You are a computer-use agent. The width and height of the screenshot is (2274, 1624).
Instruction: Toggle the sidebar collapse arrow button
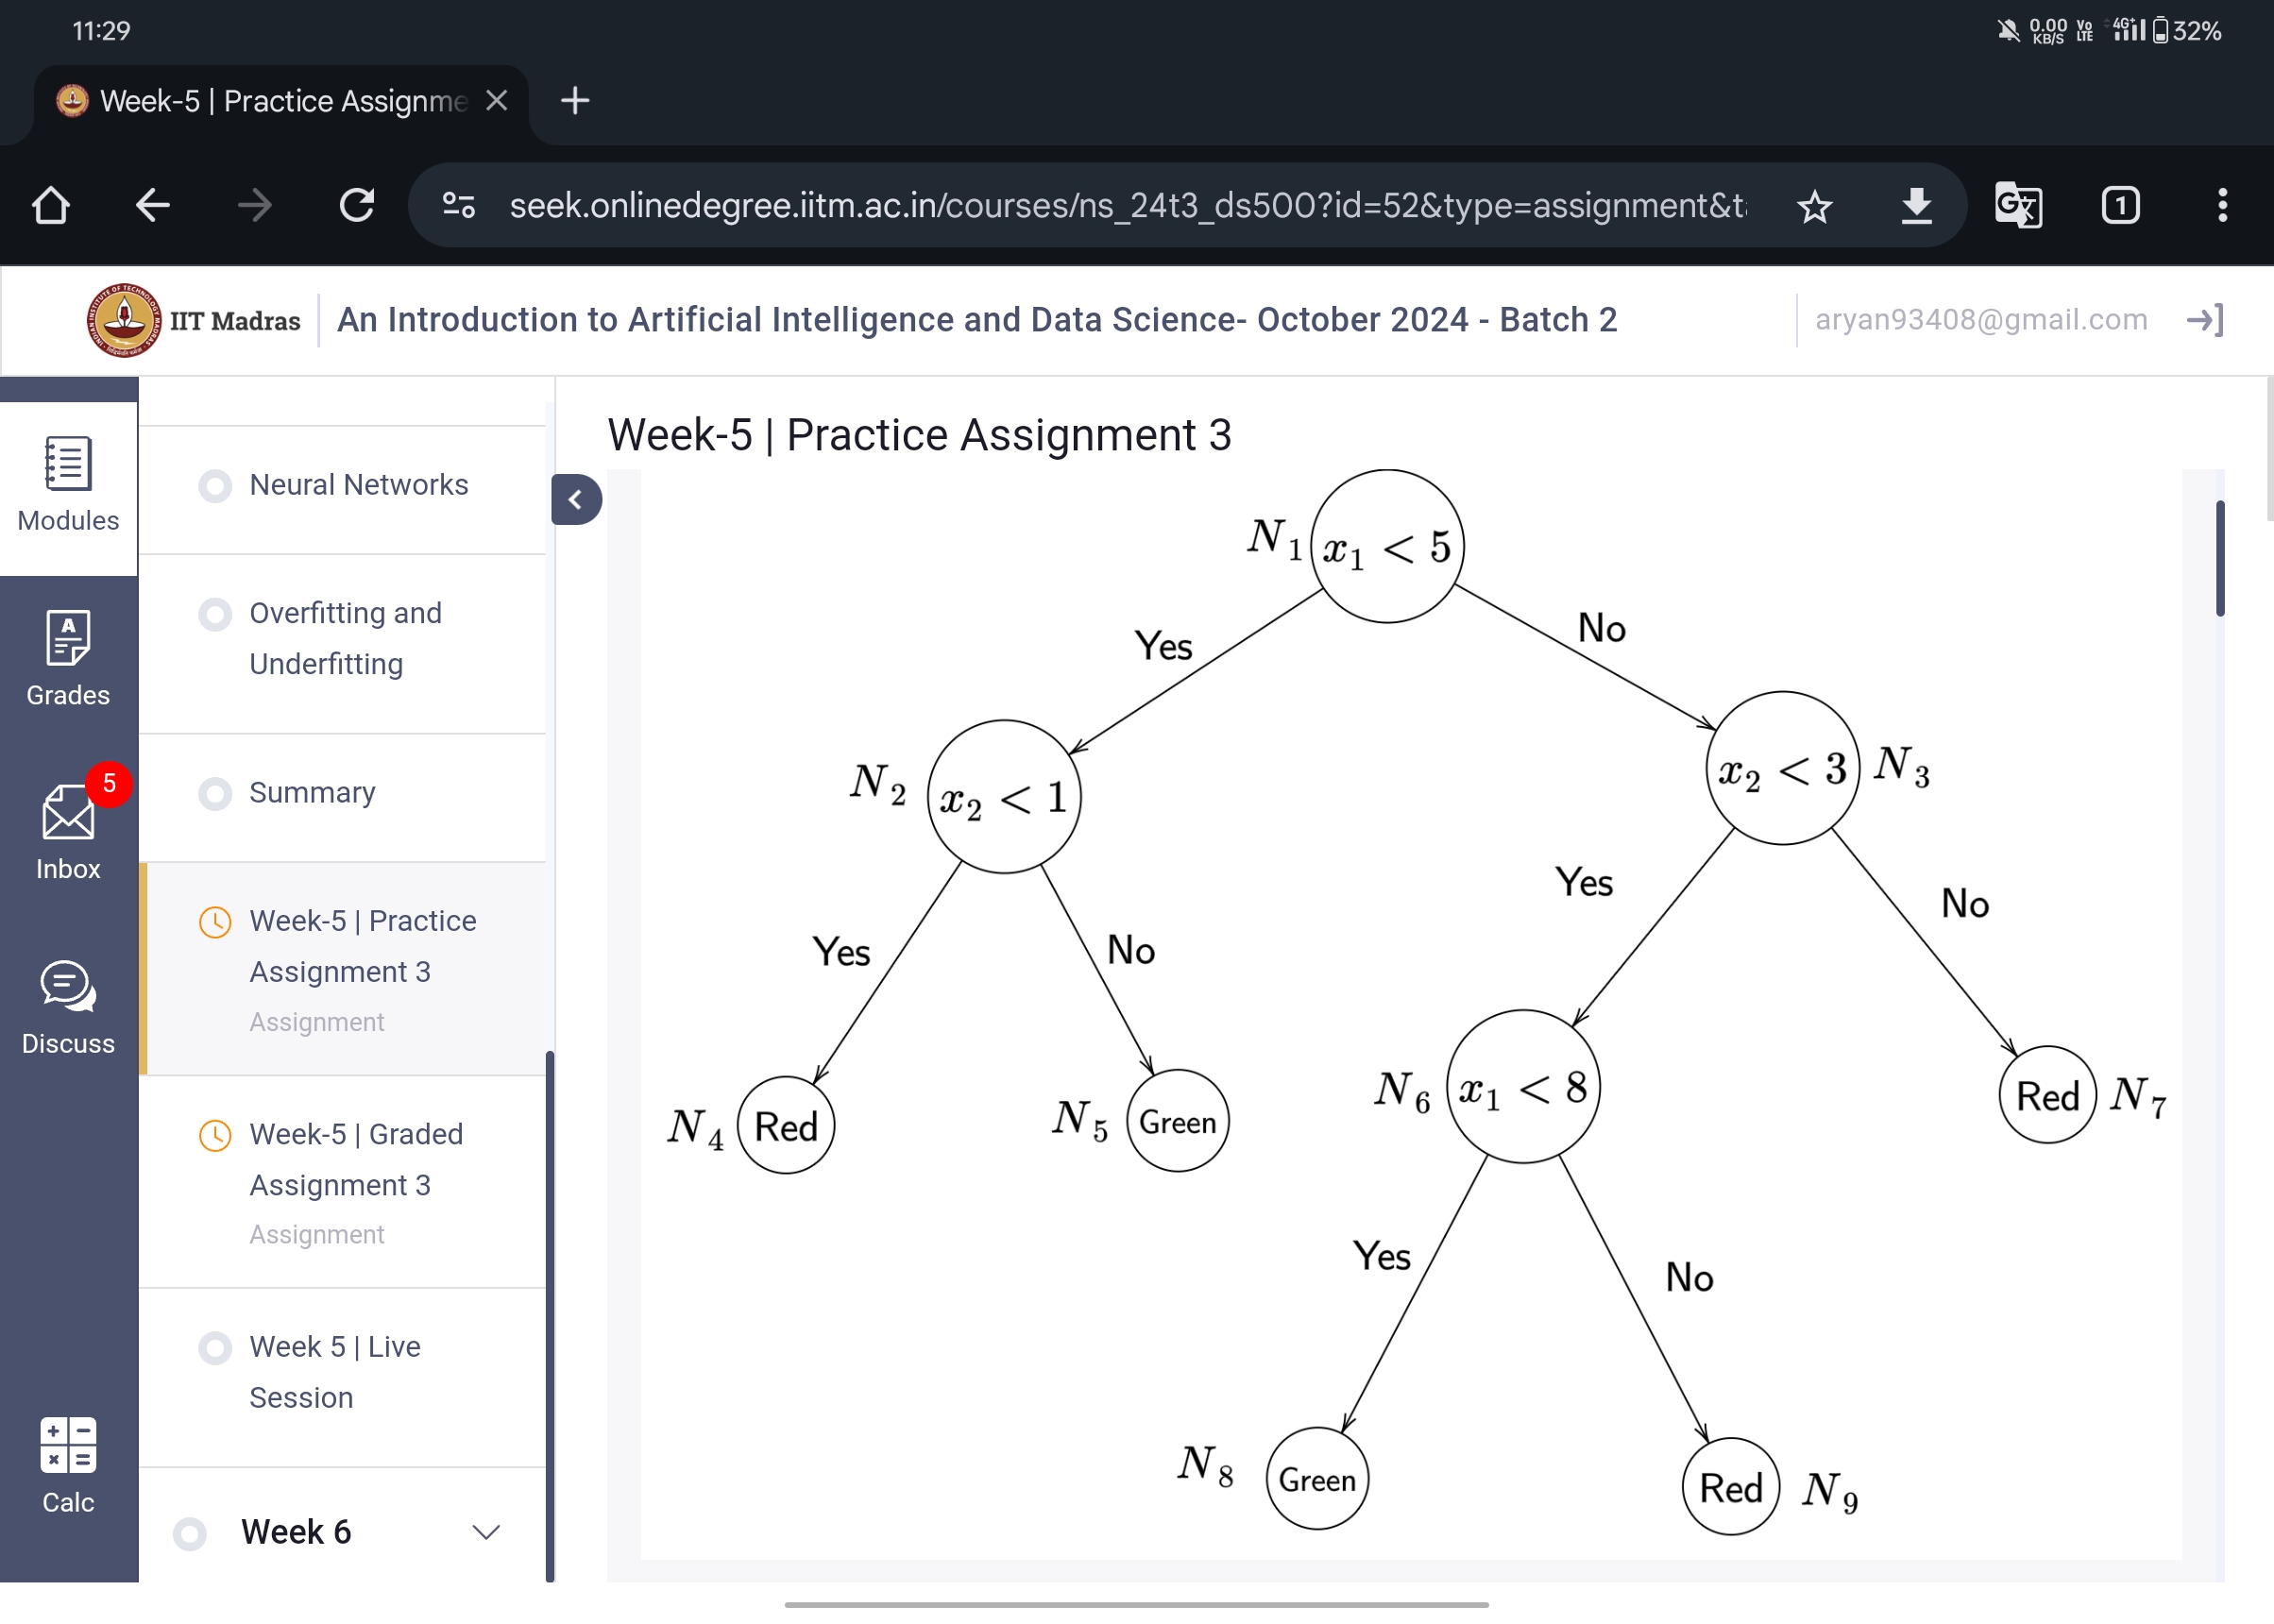(573, 499)
